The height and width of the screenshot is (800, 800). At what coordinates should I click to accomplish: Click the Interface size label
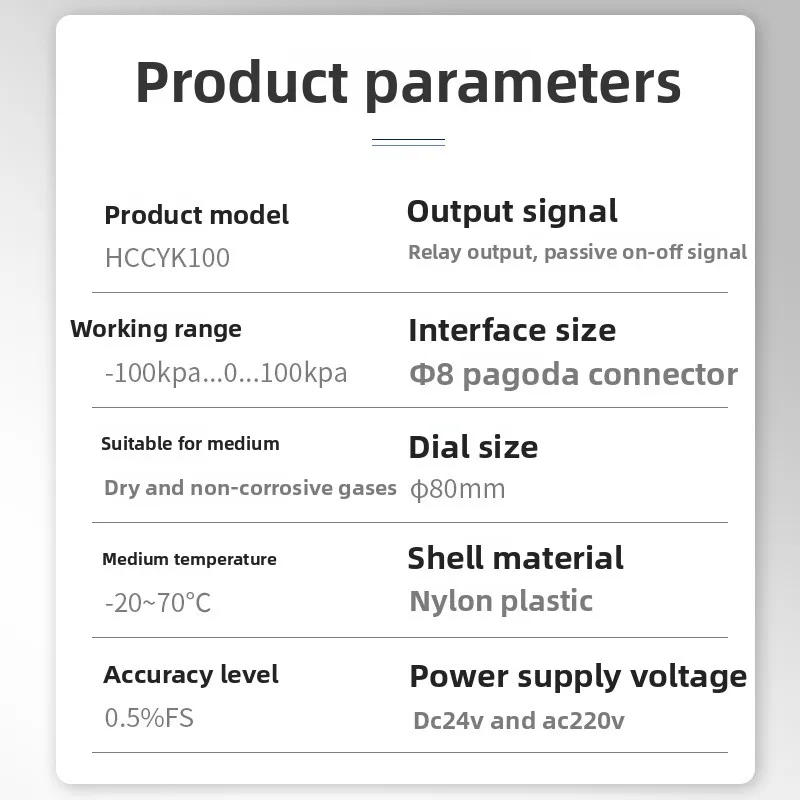[x=512, y=330]
